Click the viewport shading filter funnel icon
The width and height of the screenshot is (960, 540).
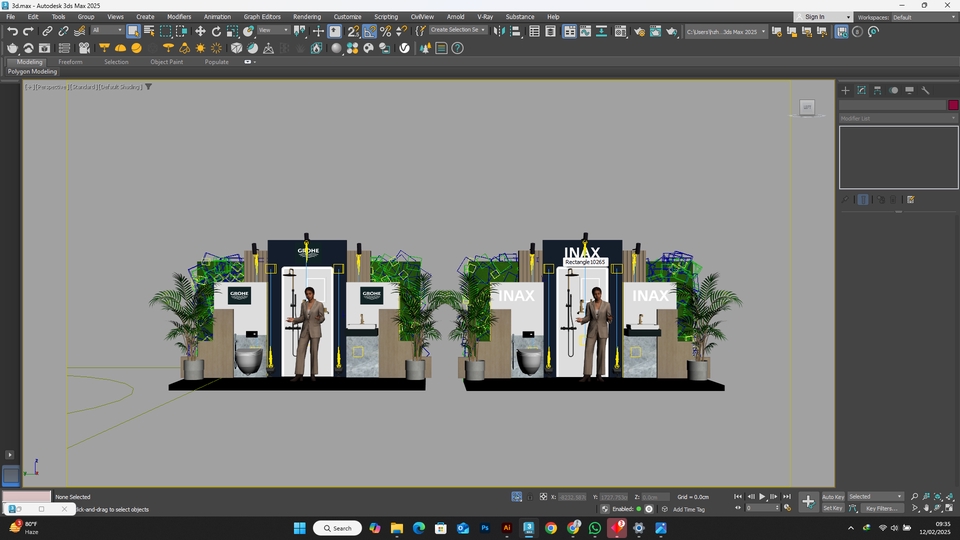(148, 87)
